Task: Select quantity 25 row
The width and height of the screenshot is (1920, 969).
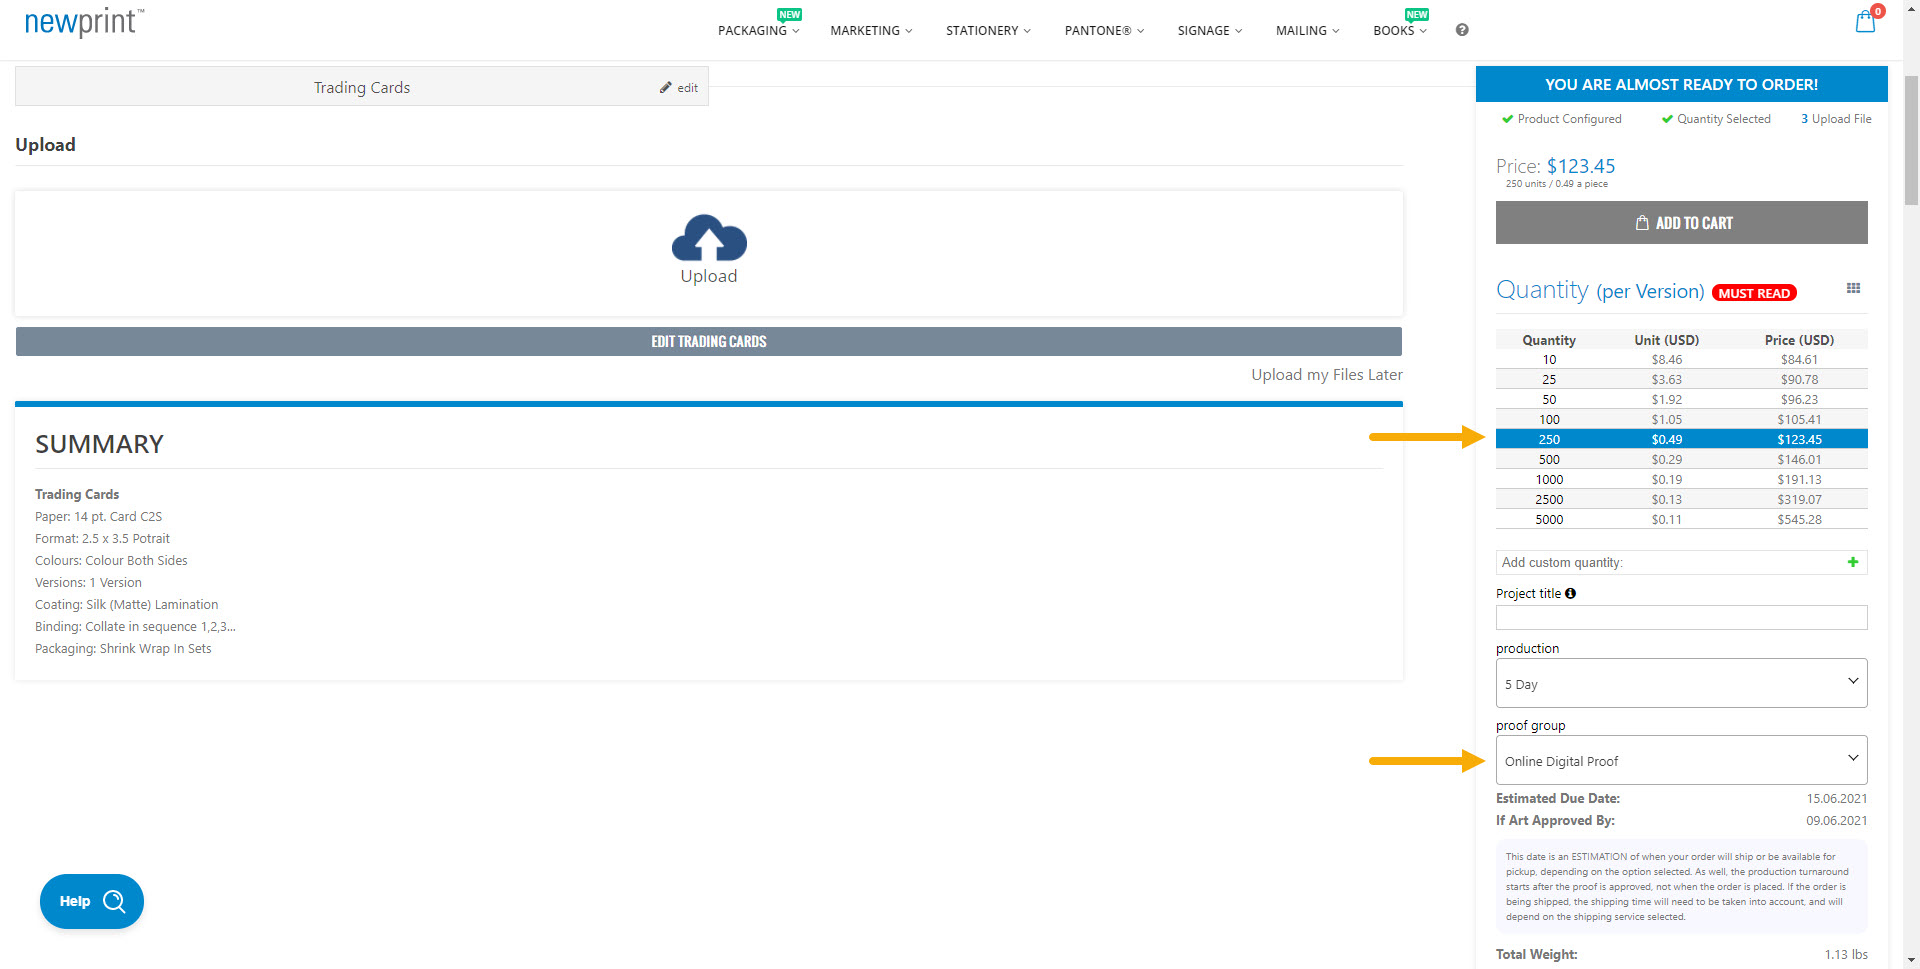Action: tap(1681, 379)
